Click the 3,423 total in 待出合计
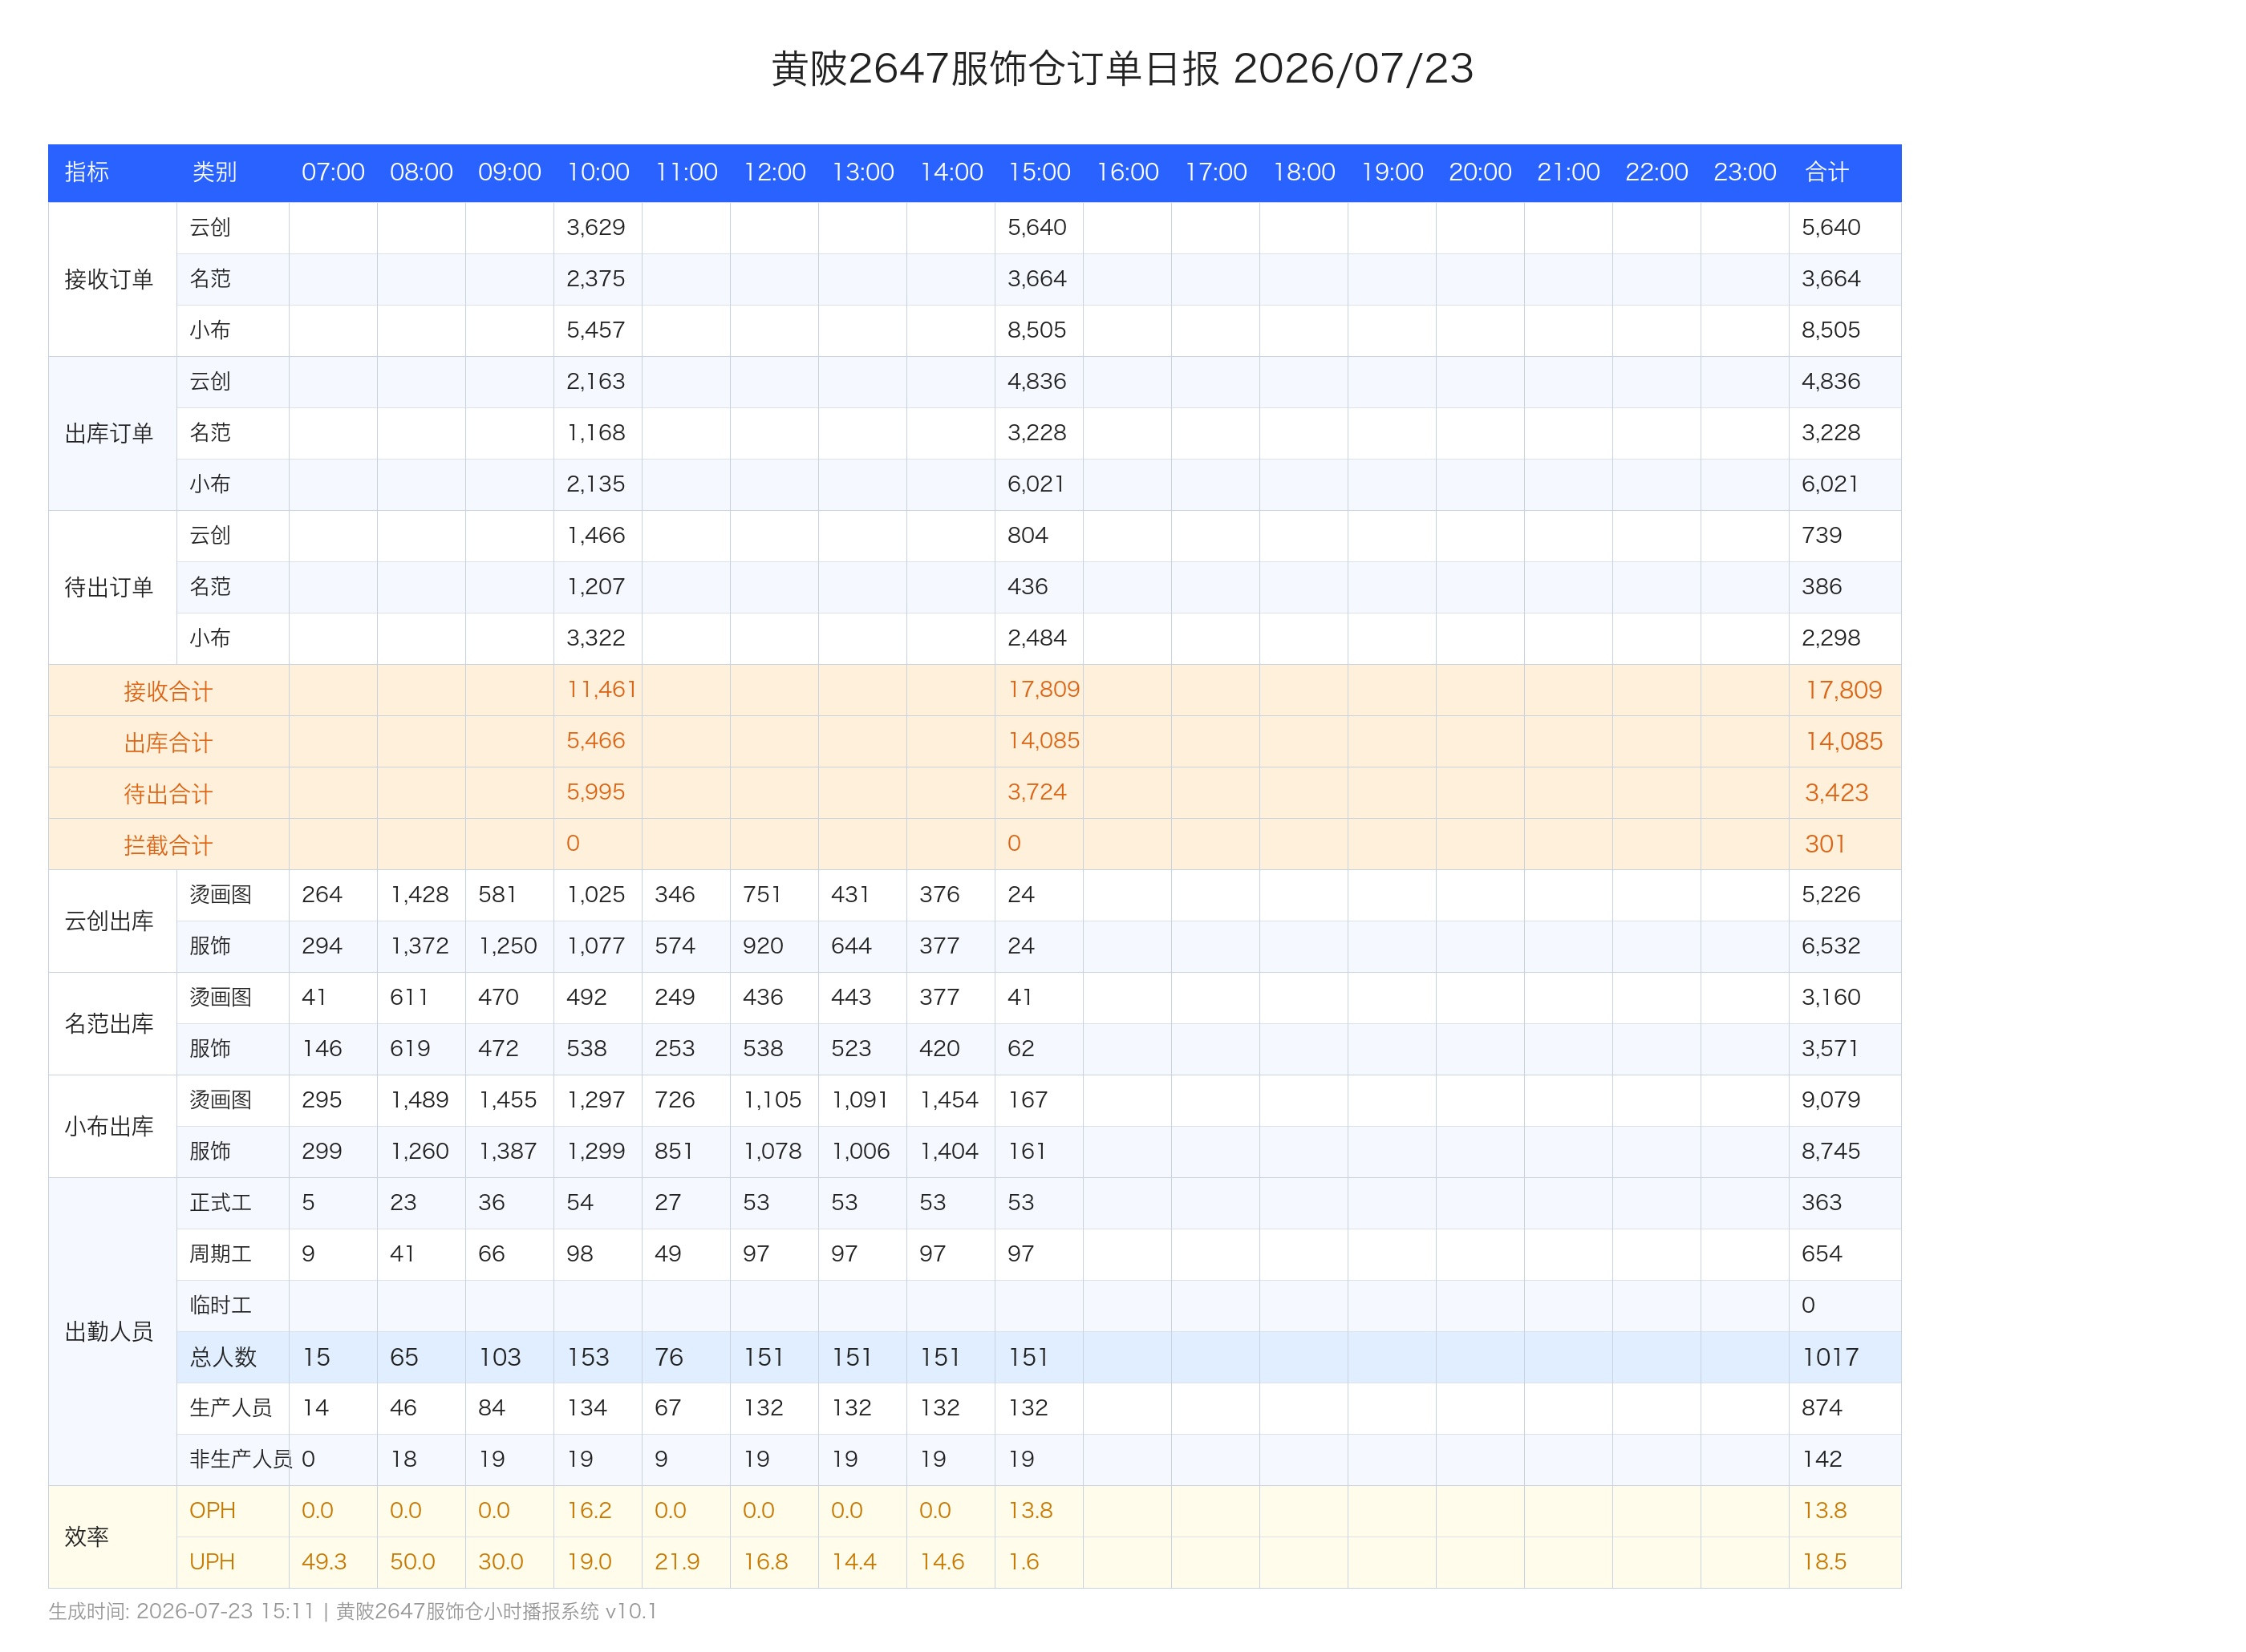This screenshot has height=1652, width=2246. 1836,793
